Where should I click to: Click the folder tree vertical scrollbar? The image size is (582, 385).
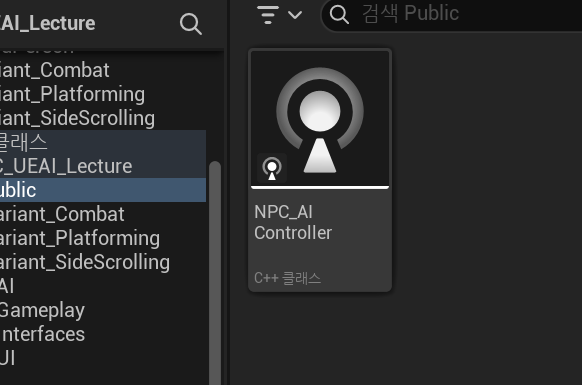point(215,273)
